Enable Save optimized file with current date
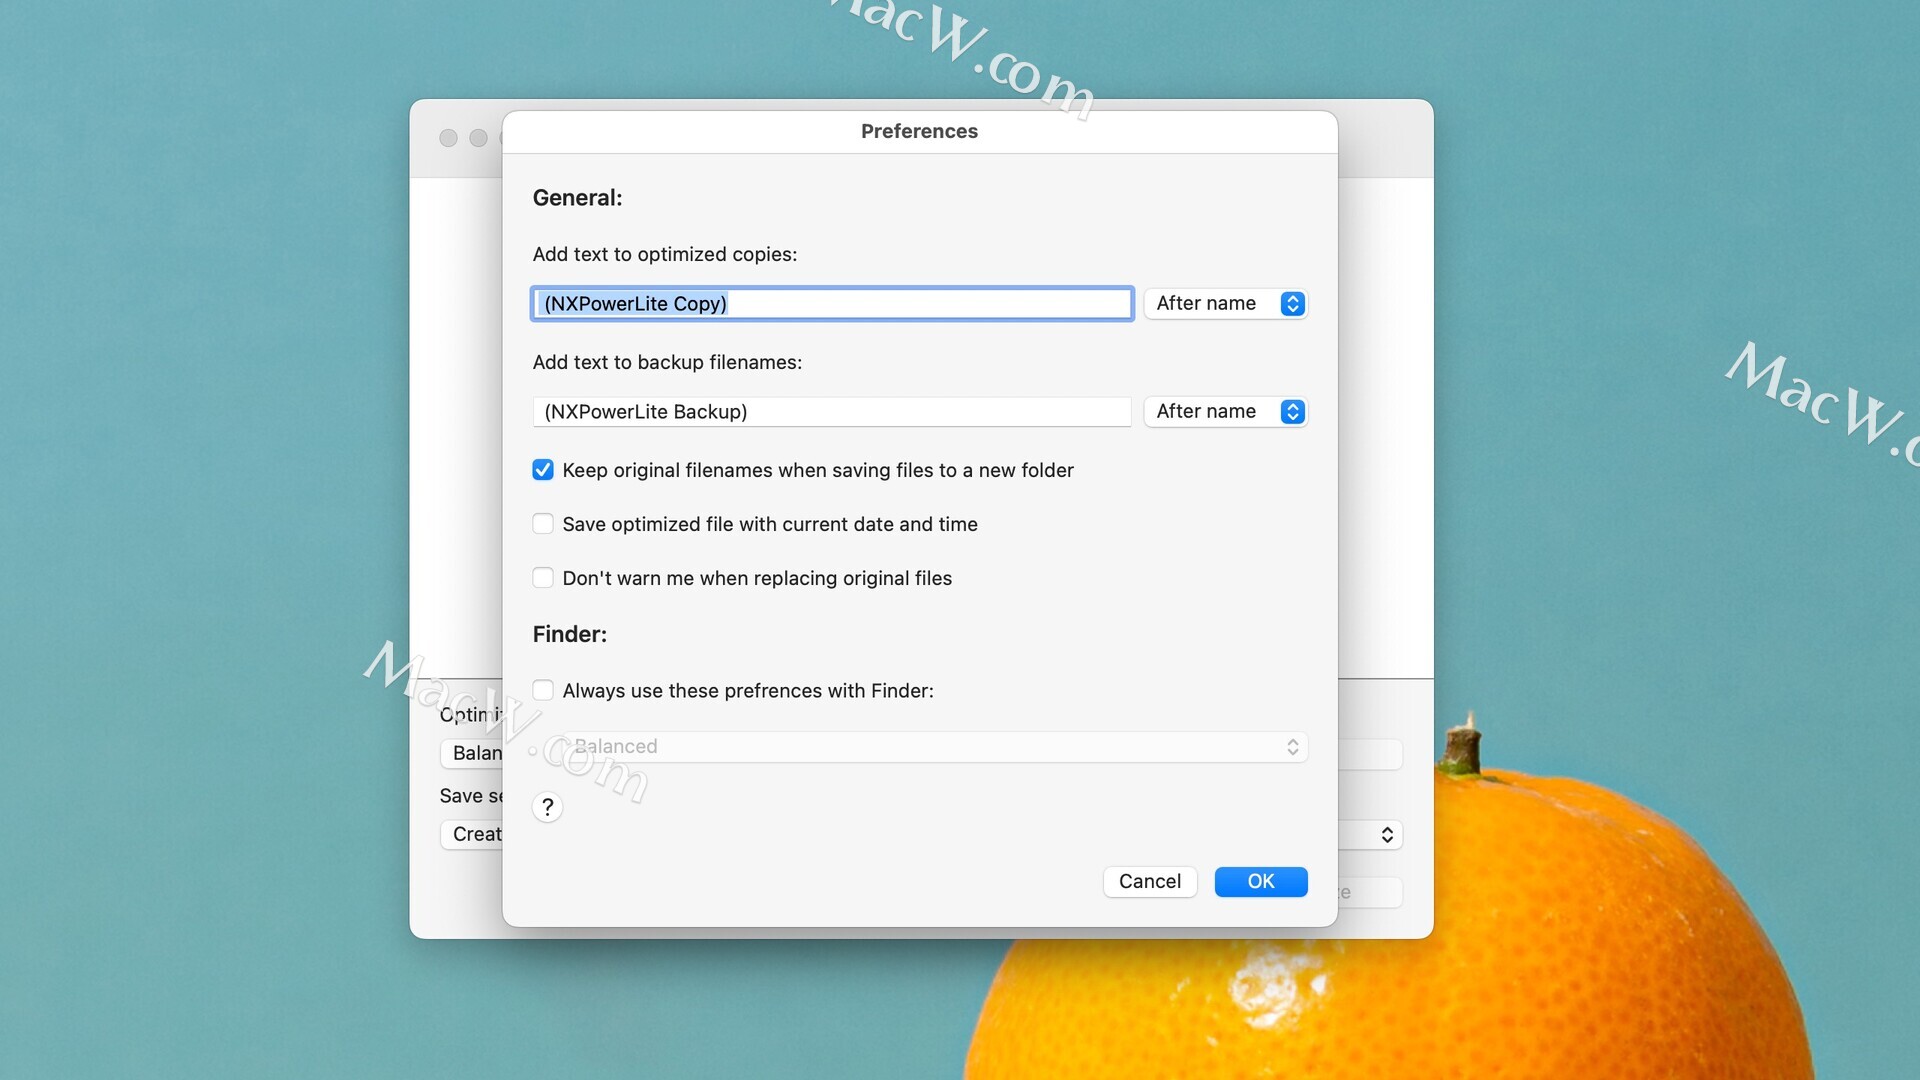Image resolution: width=1920 pixels, height=1080 pixels. coord(543,524)
